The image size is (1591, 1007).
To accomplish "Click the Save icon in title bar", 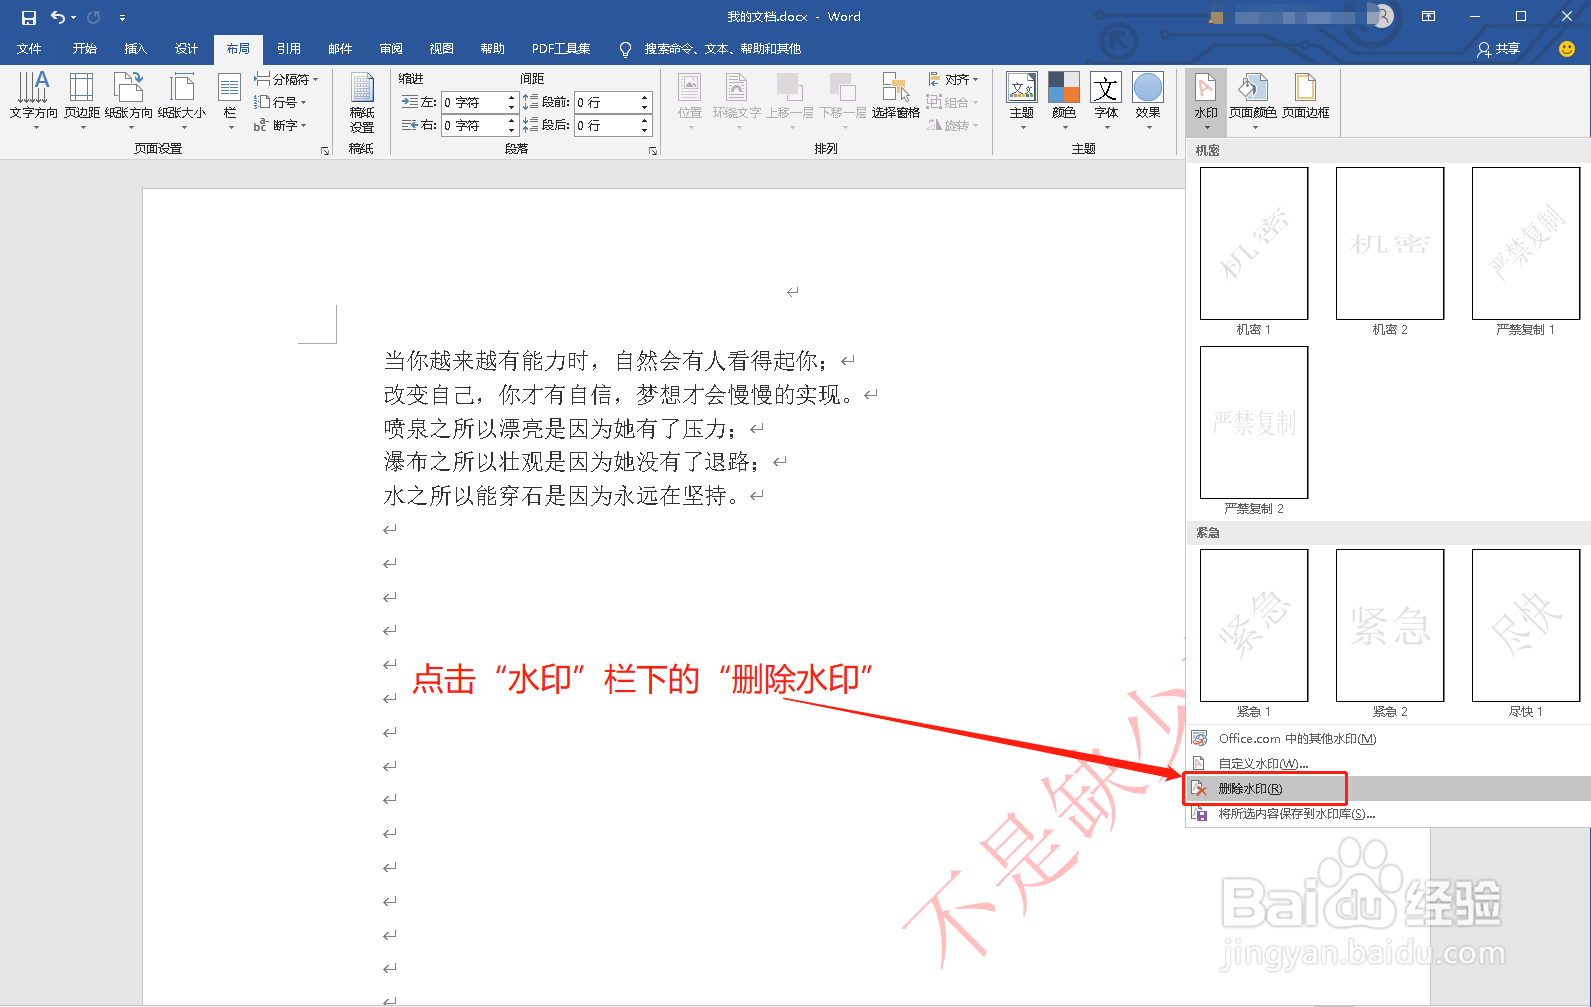I will point(29,17).
